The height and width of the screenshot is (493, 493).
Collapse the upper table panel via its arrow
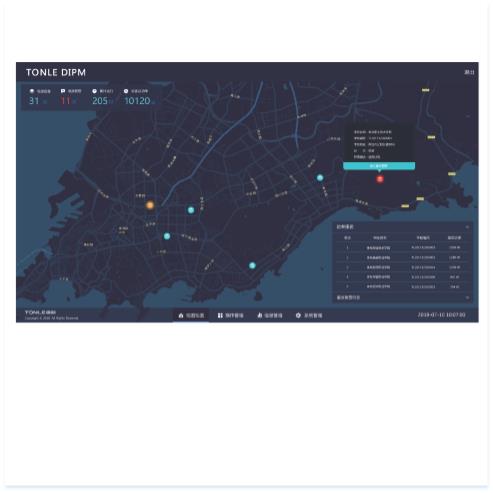point(467,227)
